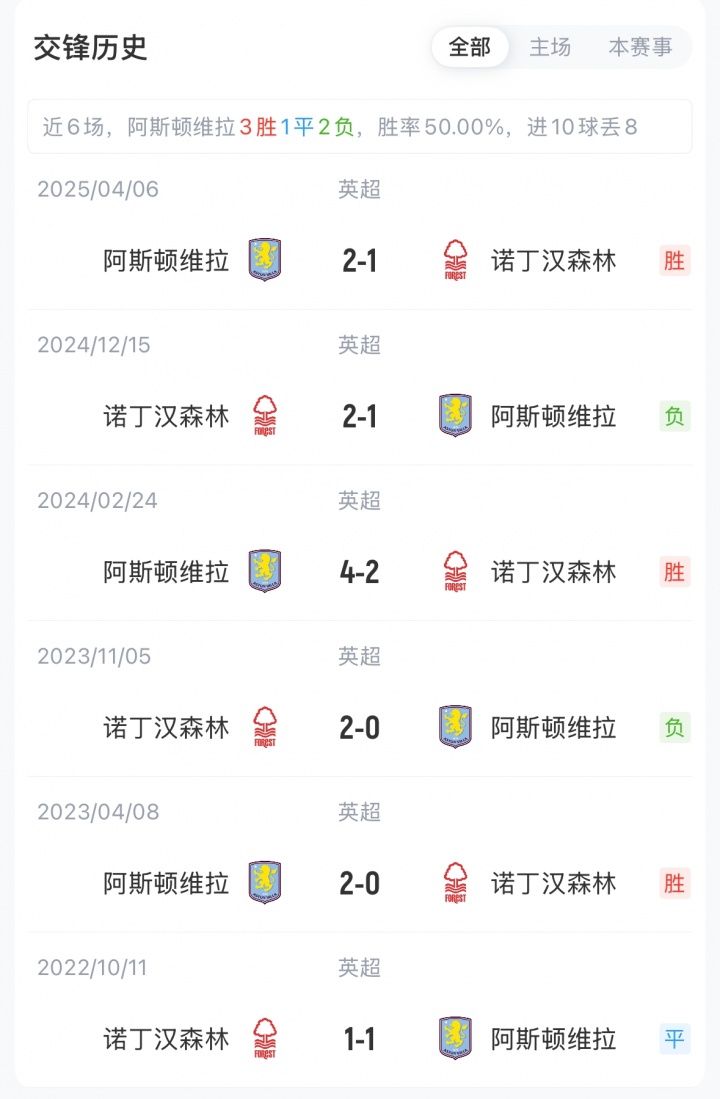This screenshot has width=720, height=1099.
Task: Click 阿斯顿维拉 team name in 2023/11/05 match
Action: [554, 728]
